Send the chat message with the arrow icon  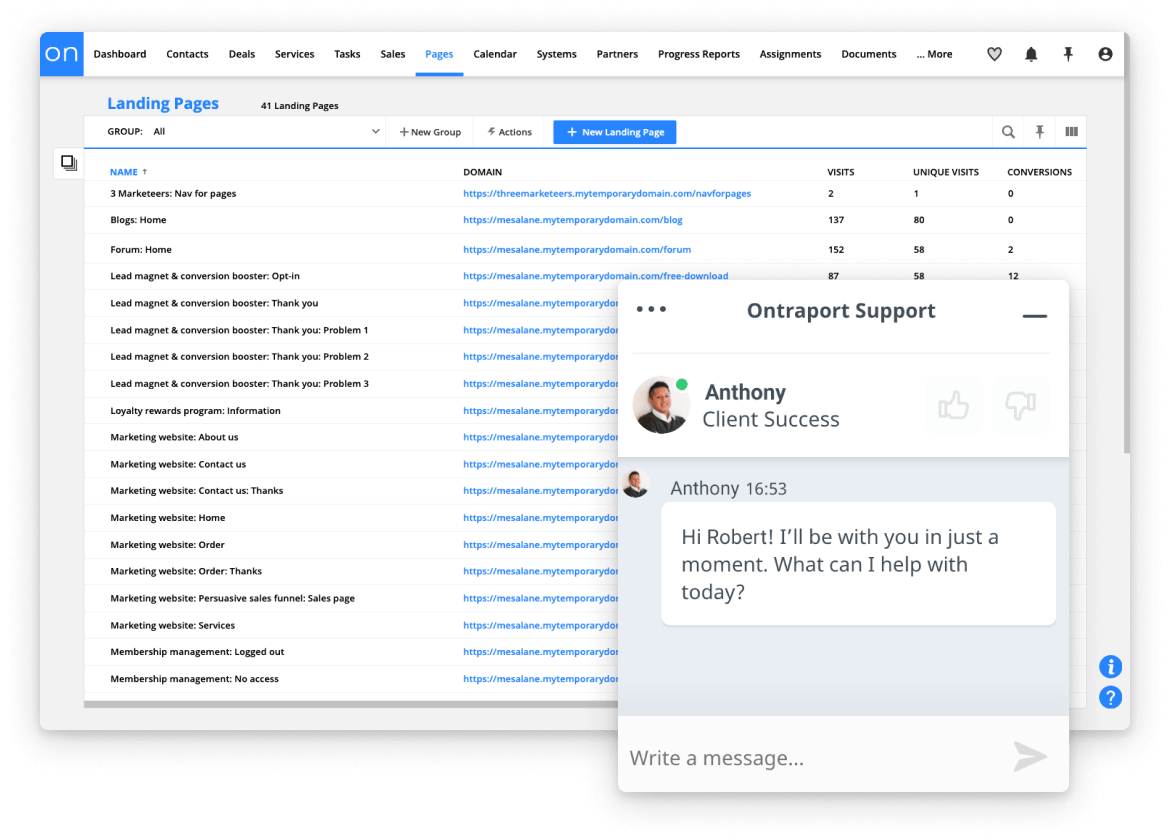click(1030, 758)
